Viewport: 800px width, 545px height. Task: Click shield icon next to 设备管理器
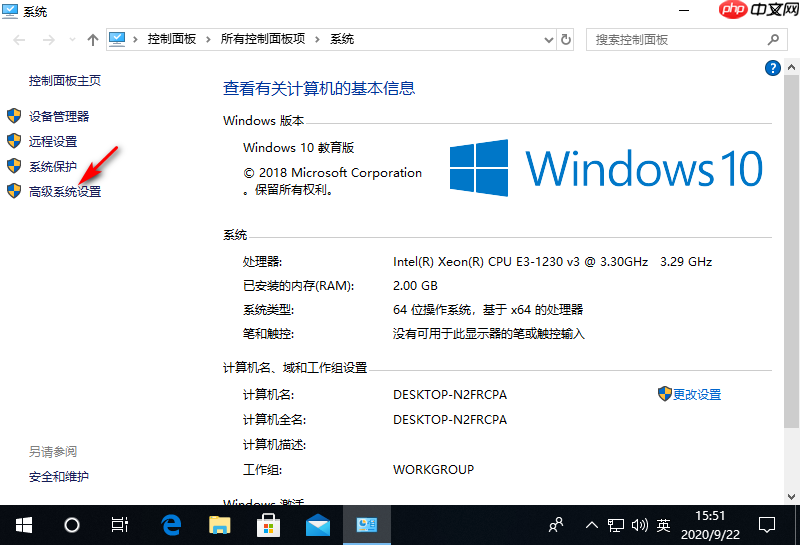(14, 116)
